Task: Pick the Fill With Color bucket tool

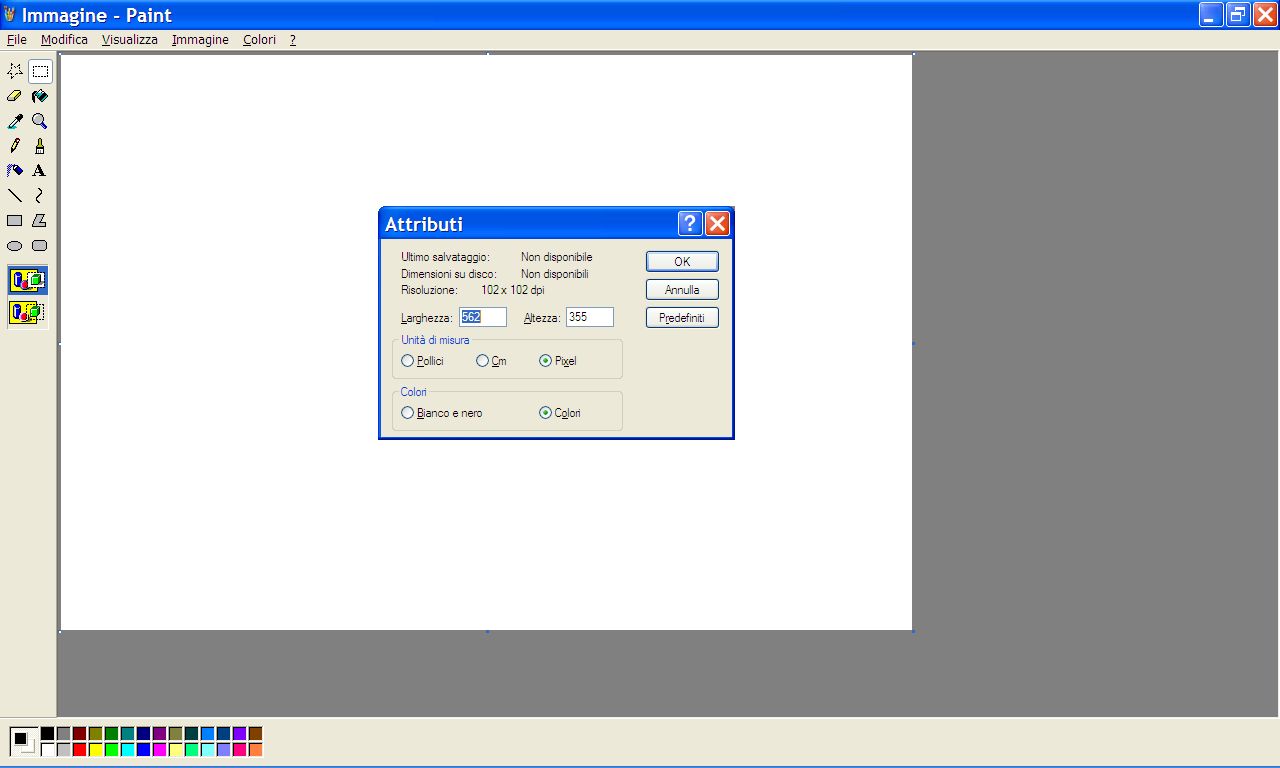Action: (40, 96)
